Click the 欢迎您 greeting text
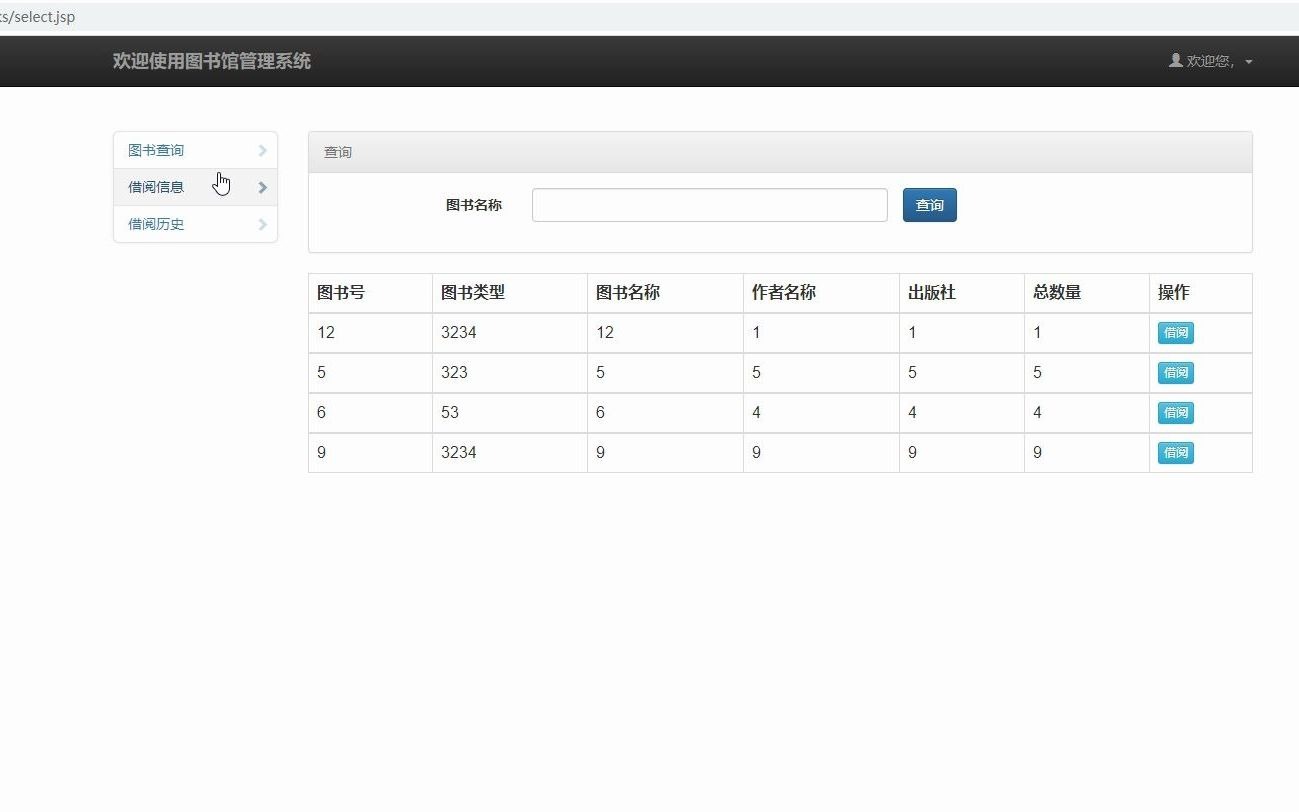The height and width of the screenshot is (812, 1299). (x=1210, y=61)
